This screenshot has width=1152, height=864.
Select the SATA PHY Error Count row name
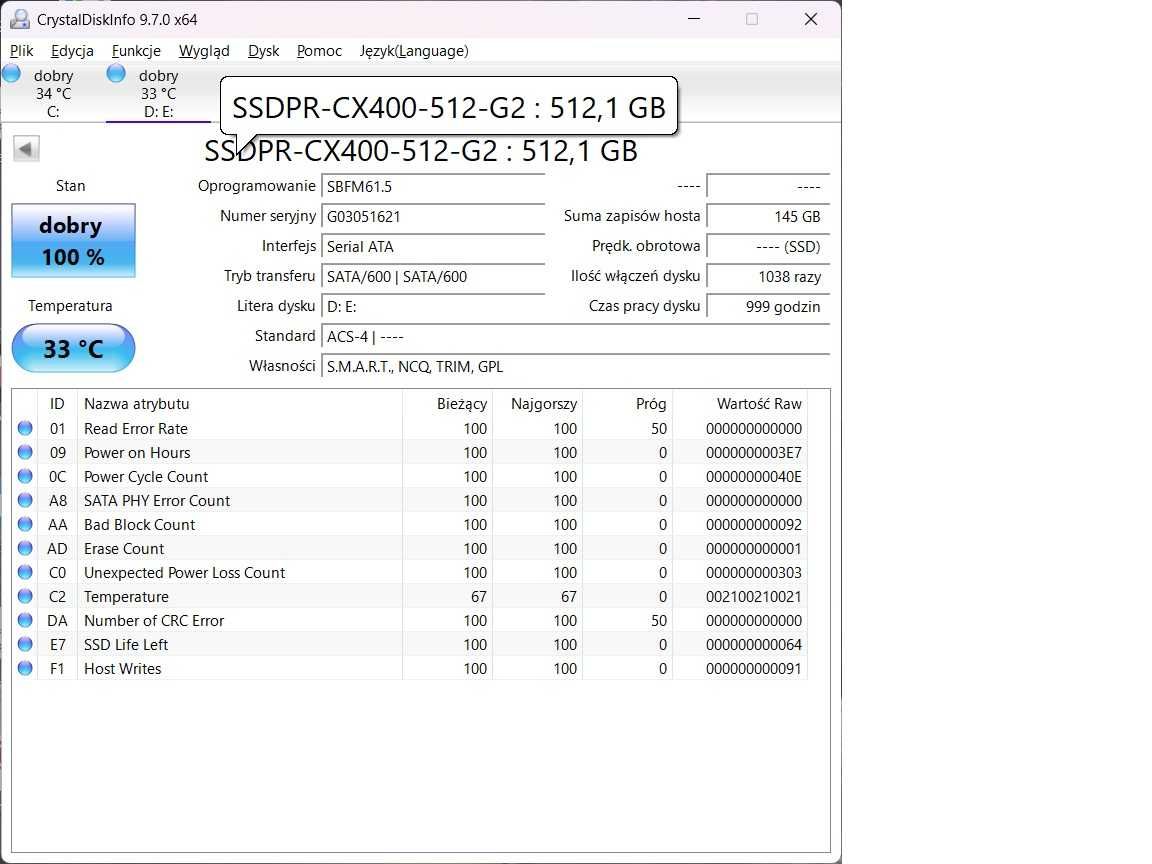[x=157, y=500]
